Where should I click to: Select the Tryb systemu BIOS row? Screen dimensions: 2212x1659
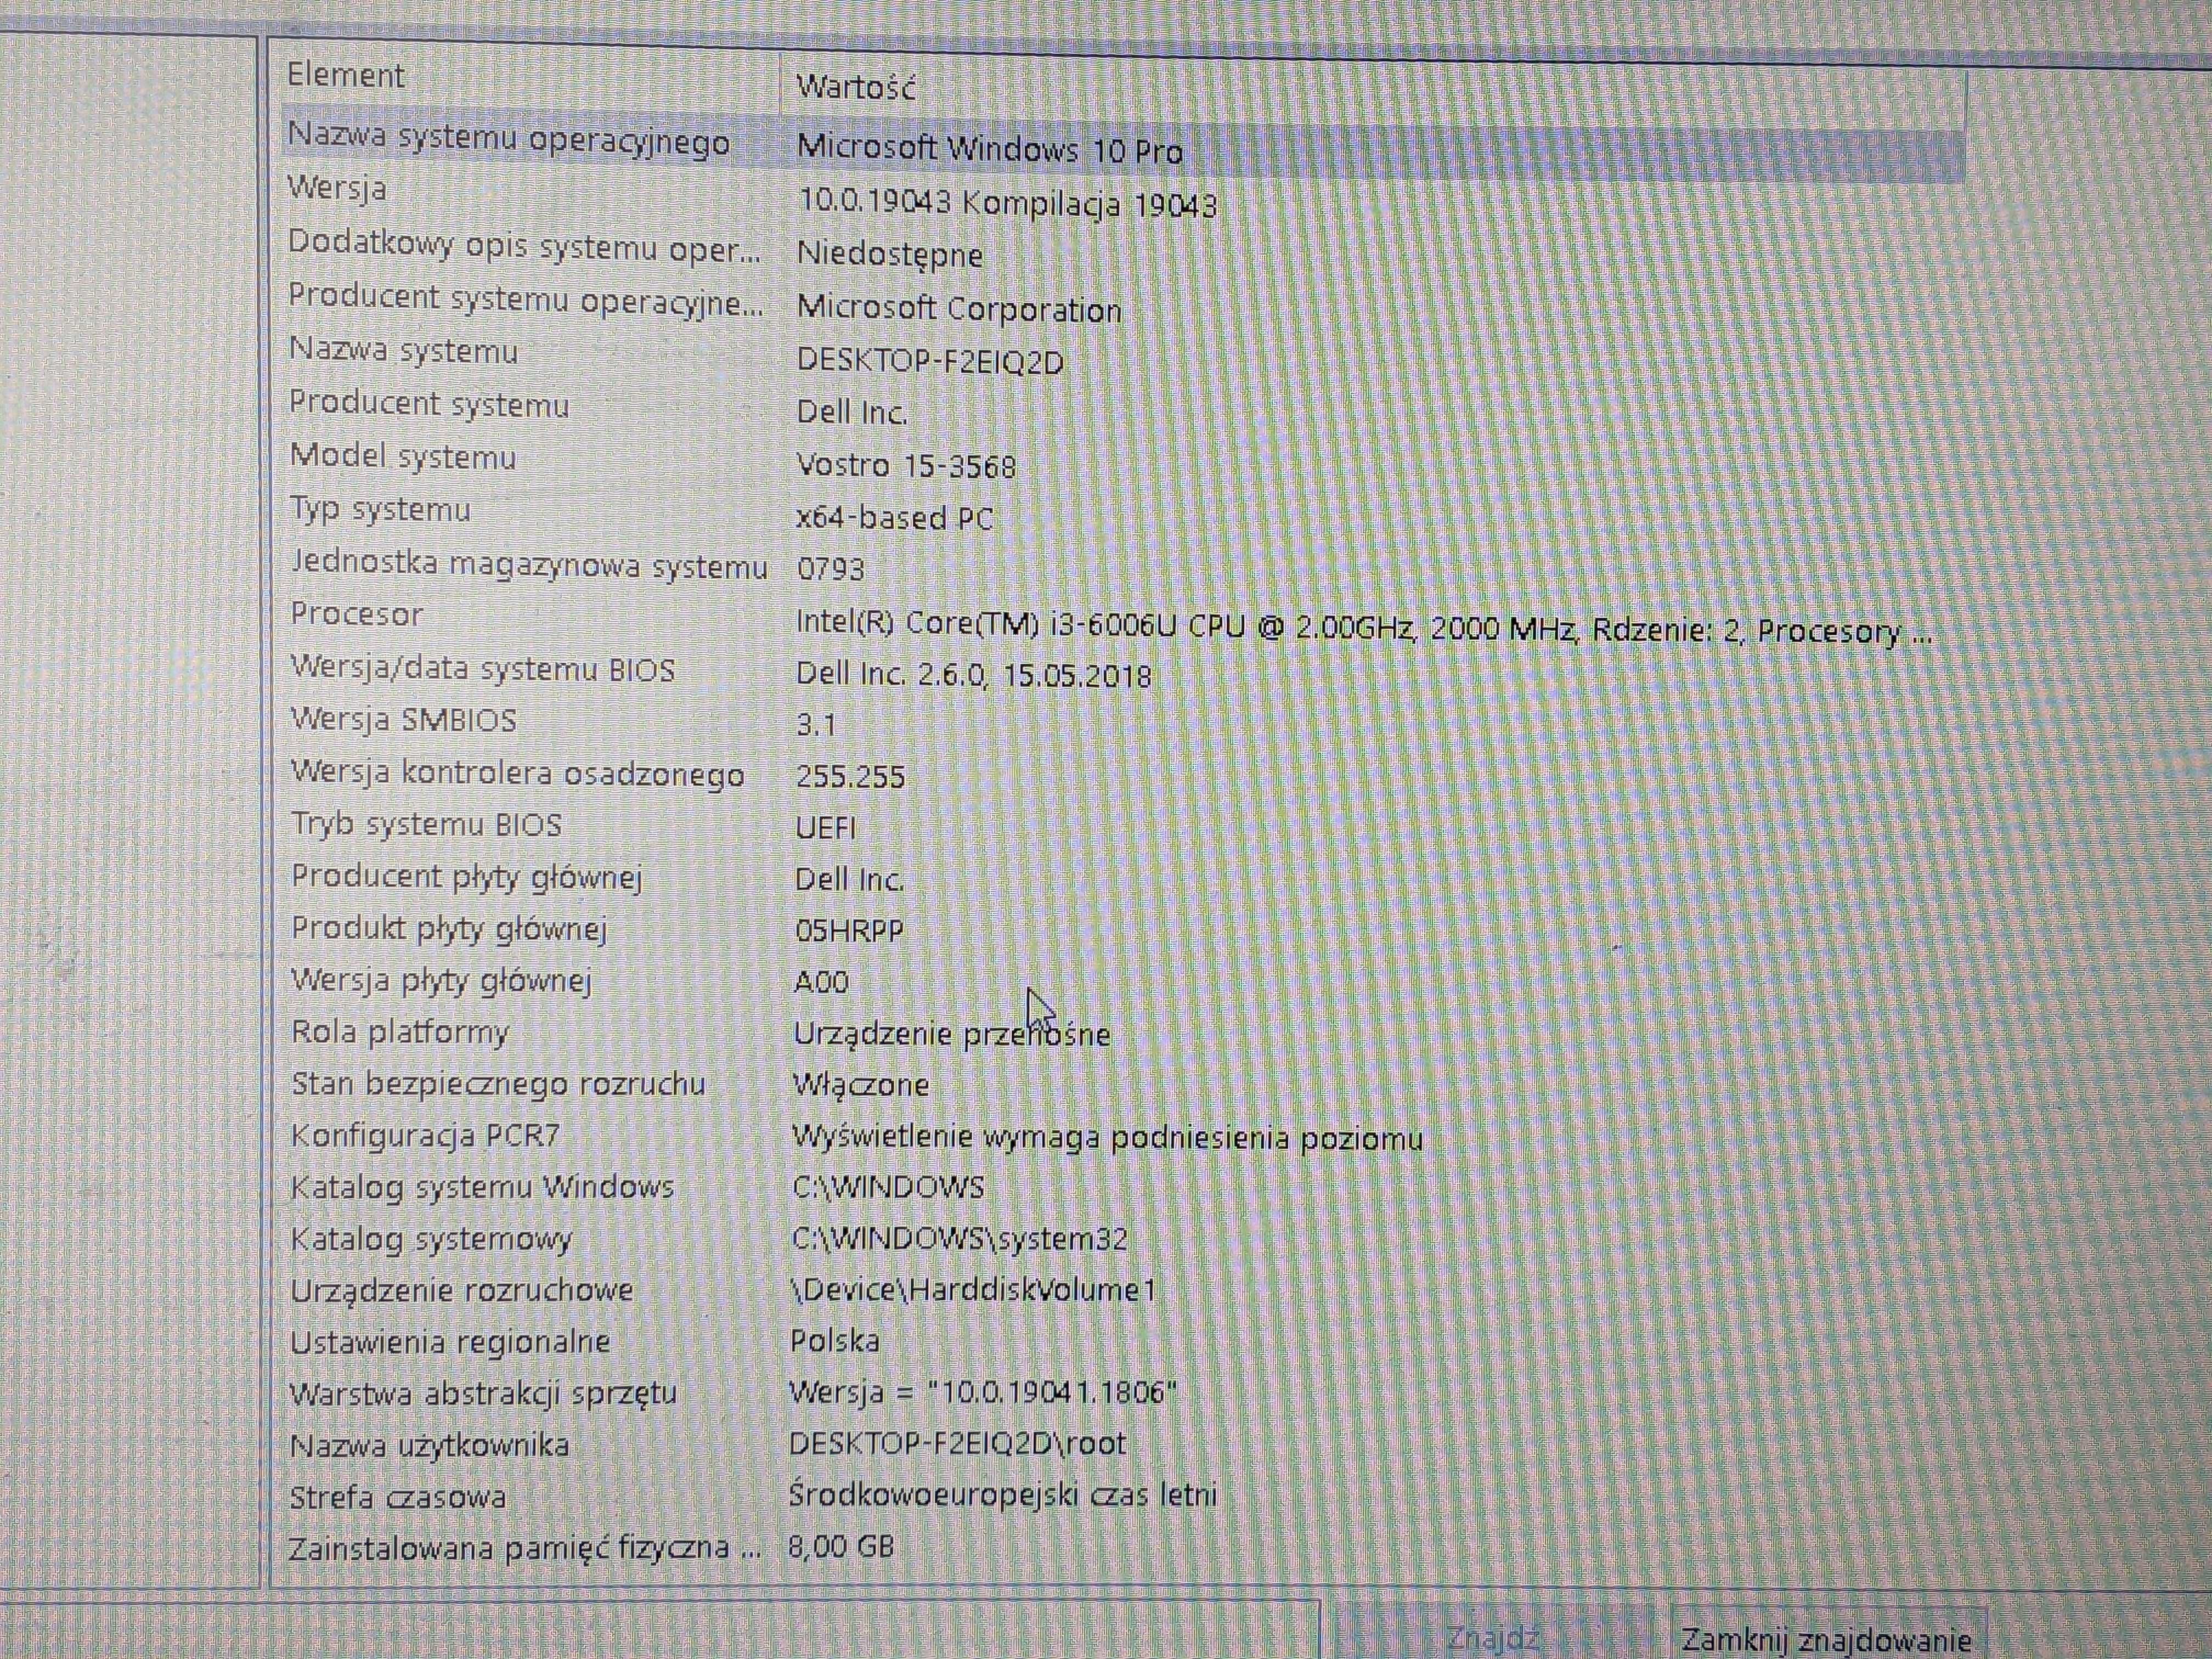click(427, 825)
